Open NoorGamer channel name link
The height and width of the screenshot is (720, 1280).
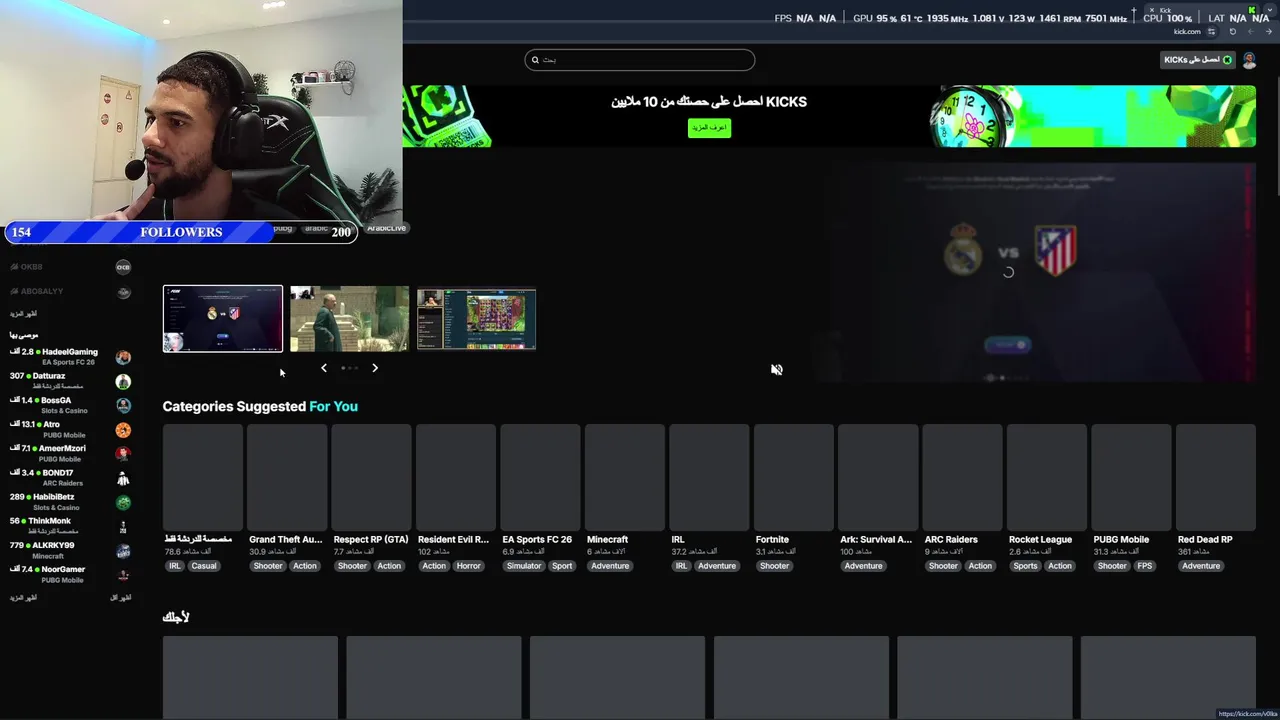click(x=63, y=569)
